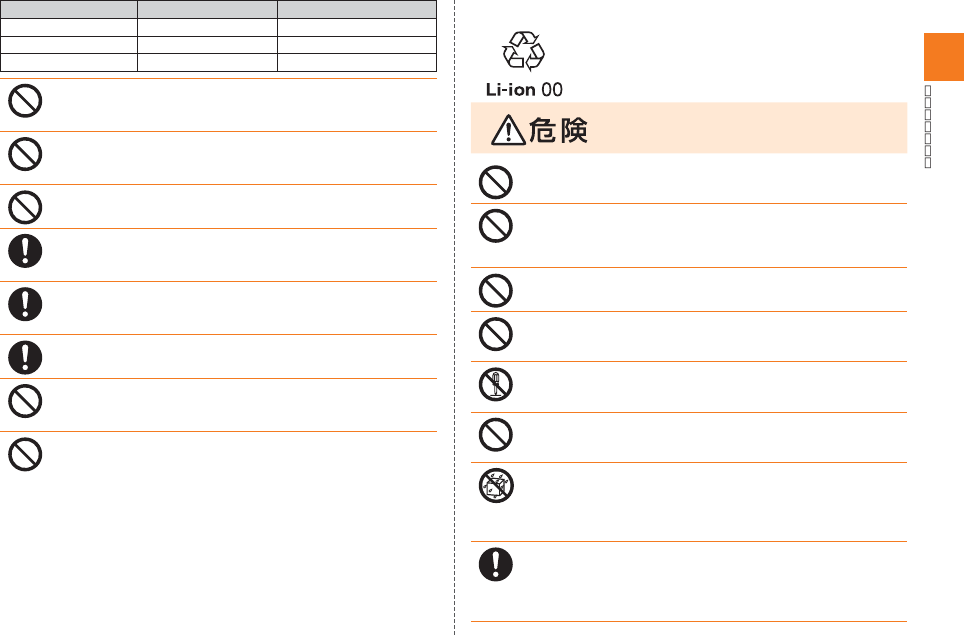Select the first exclamation icon in left column
This screenshot has width=964, height=635.
click(x=25, y=250)
